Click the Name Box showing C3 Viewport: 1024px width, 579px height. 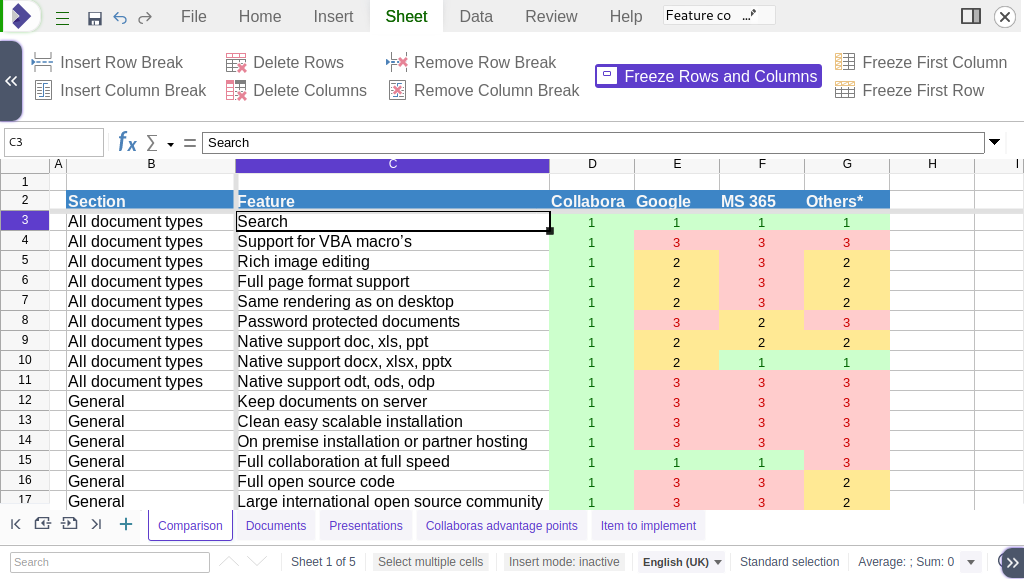tap(54, 142)
